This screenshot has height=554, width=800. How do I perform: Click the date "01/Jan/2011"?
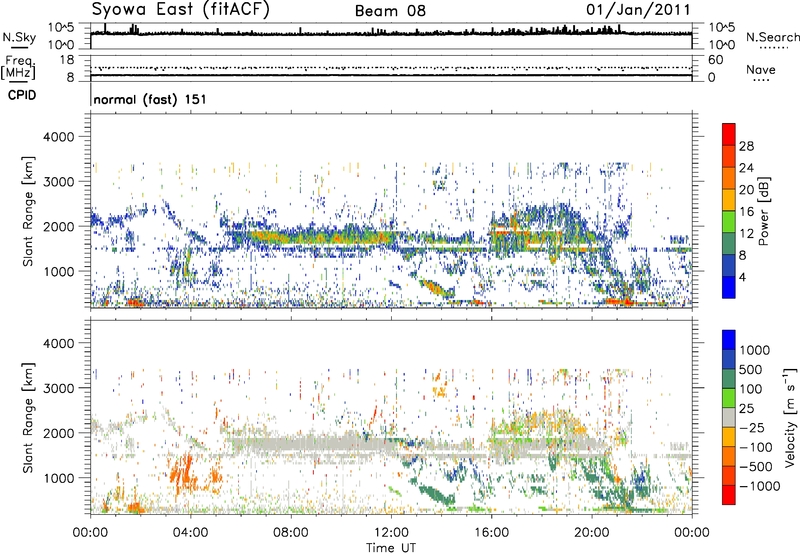pos(638,9)
